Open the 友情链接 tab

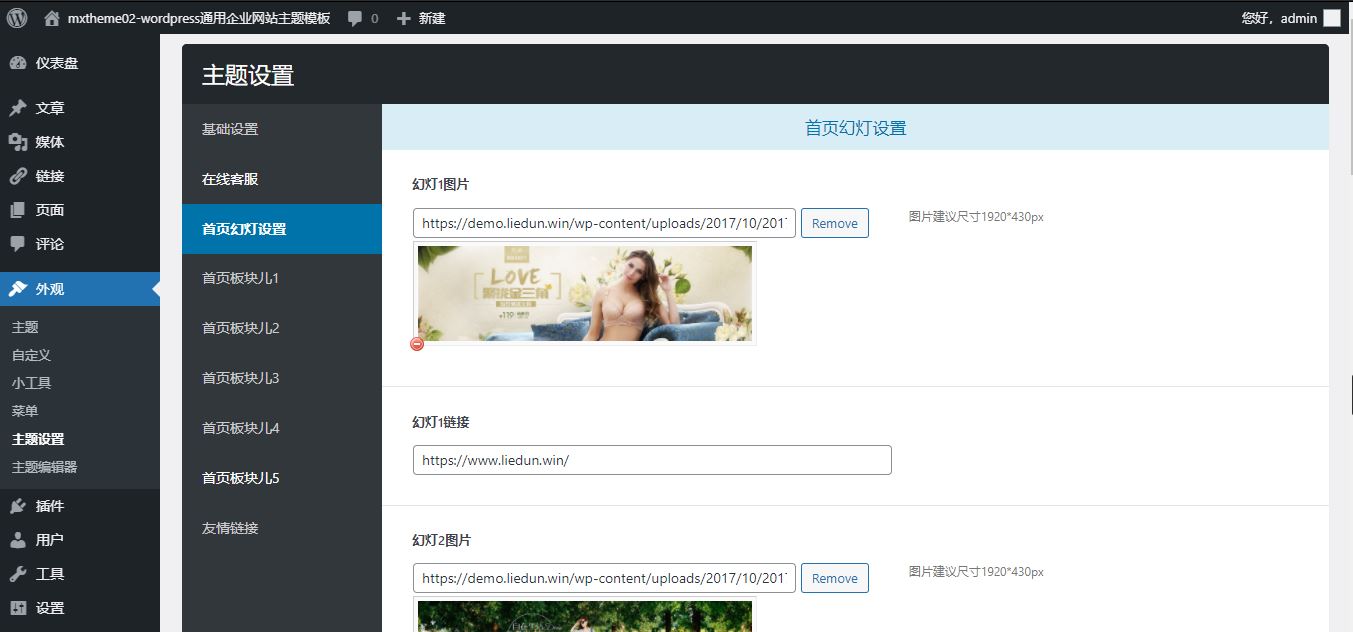pyautogui.click(x=230, y=528)
